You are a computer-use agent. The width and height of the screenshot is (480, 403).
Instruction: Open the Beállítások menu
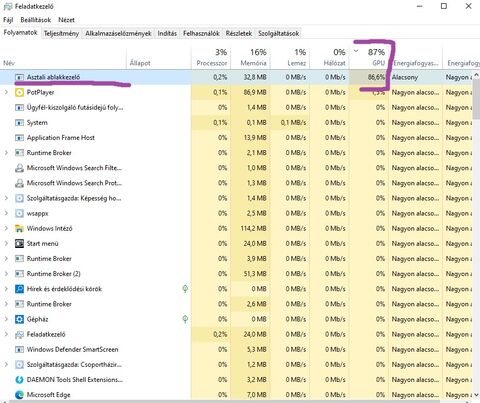point(35,20)
